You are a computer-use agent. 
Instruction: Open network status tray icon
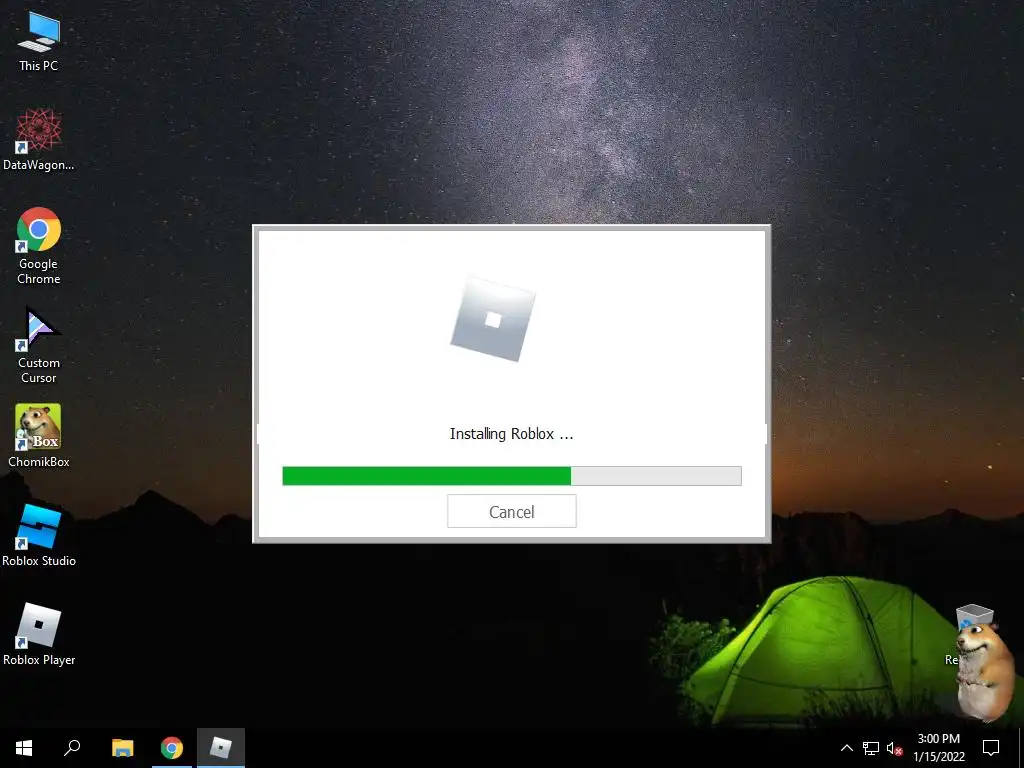[871, 748]
